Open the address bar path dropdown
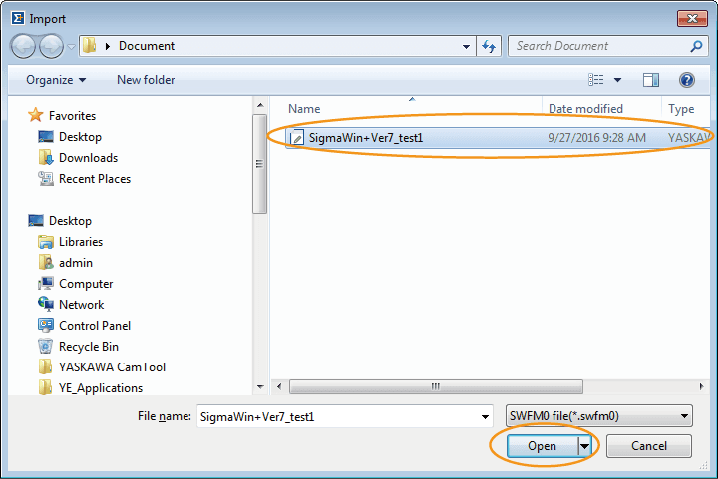 click(467, 46)
